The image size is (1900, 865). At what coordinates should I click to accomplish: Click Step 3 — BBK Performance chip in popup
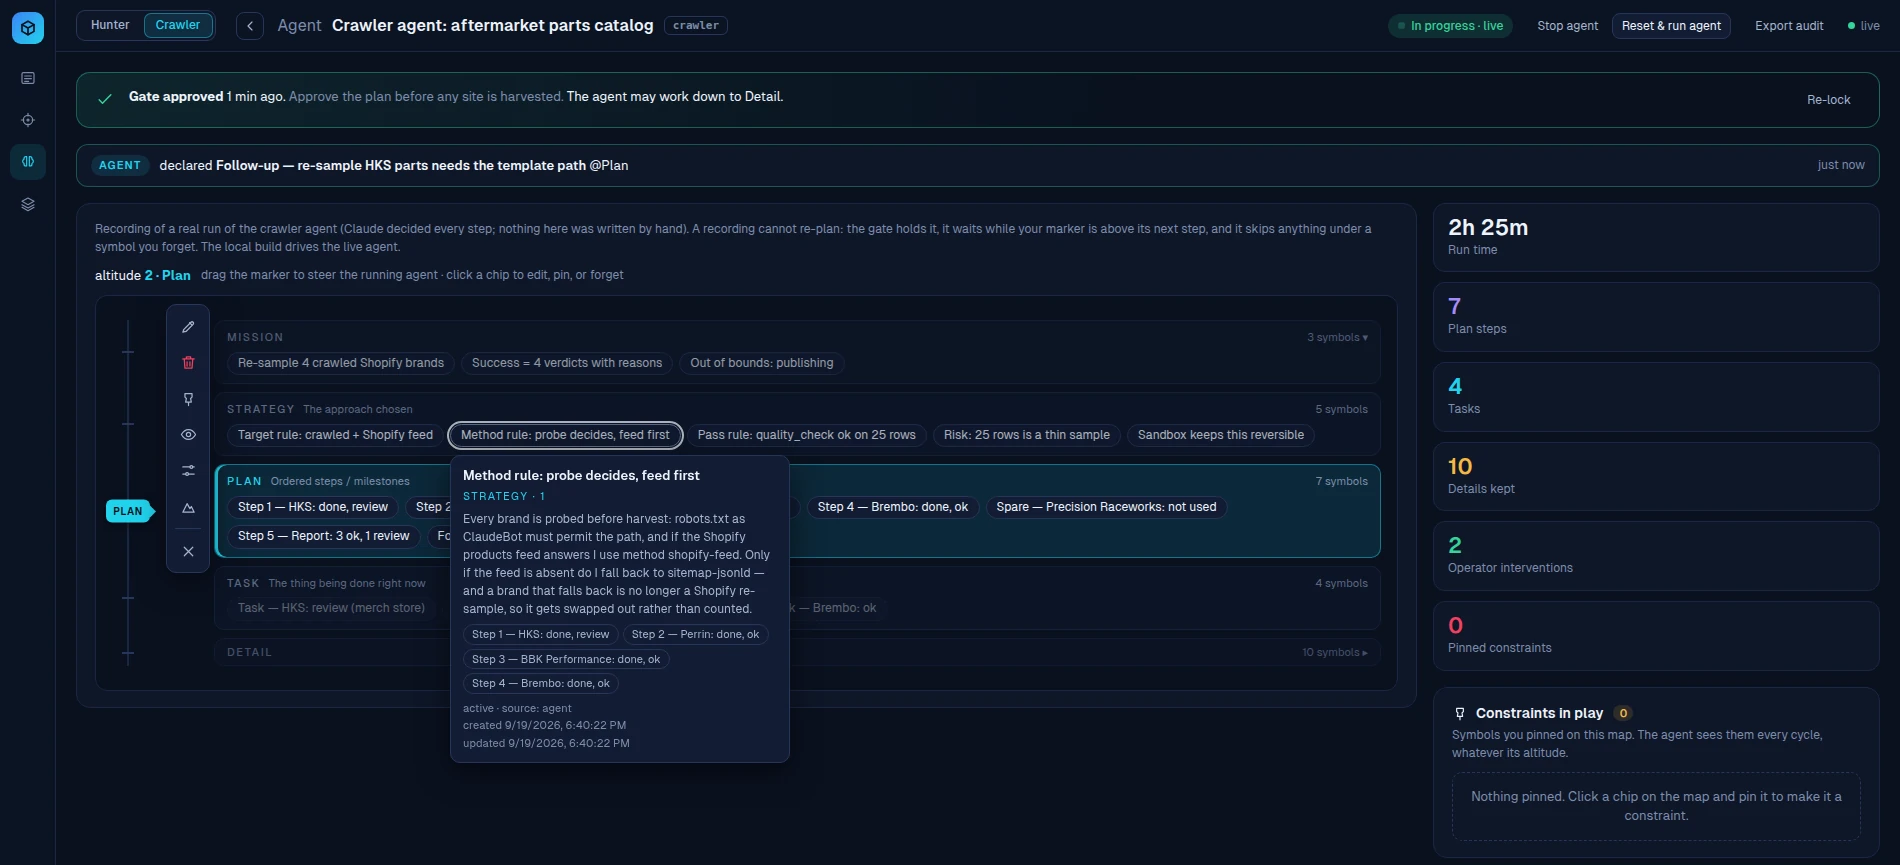pos(566,659)
